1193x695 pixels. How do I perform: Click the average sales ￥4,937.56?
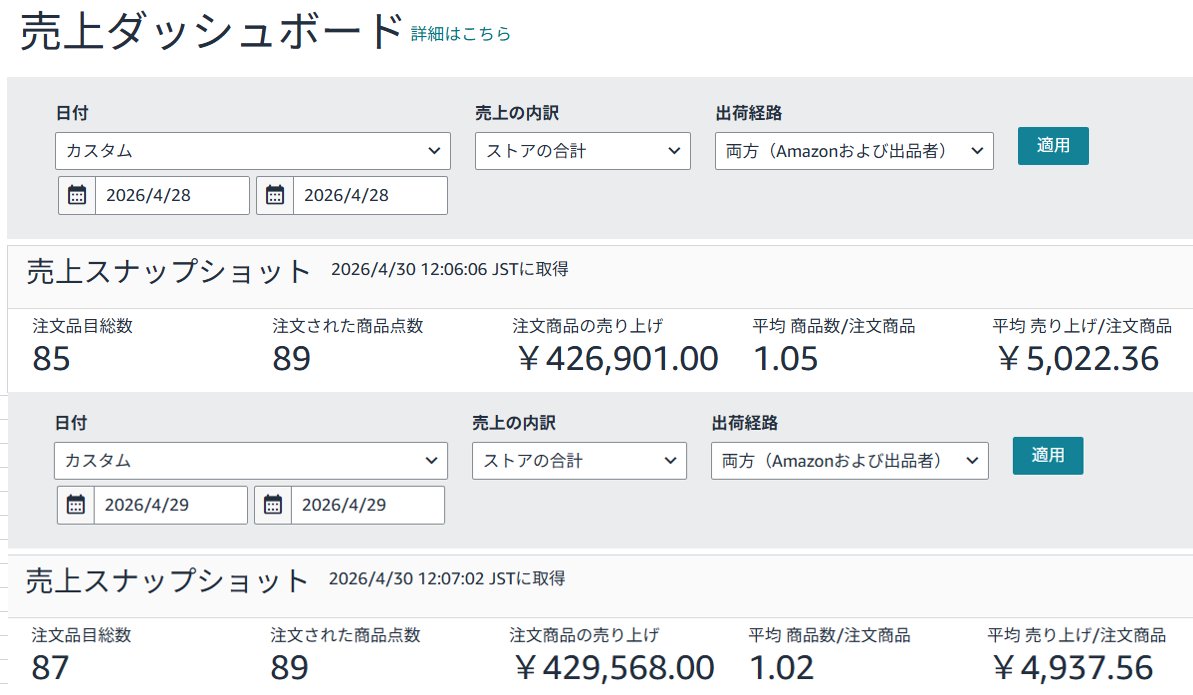coord(1072,668)
